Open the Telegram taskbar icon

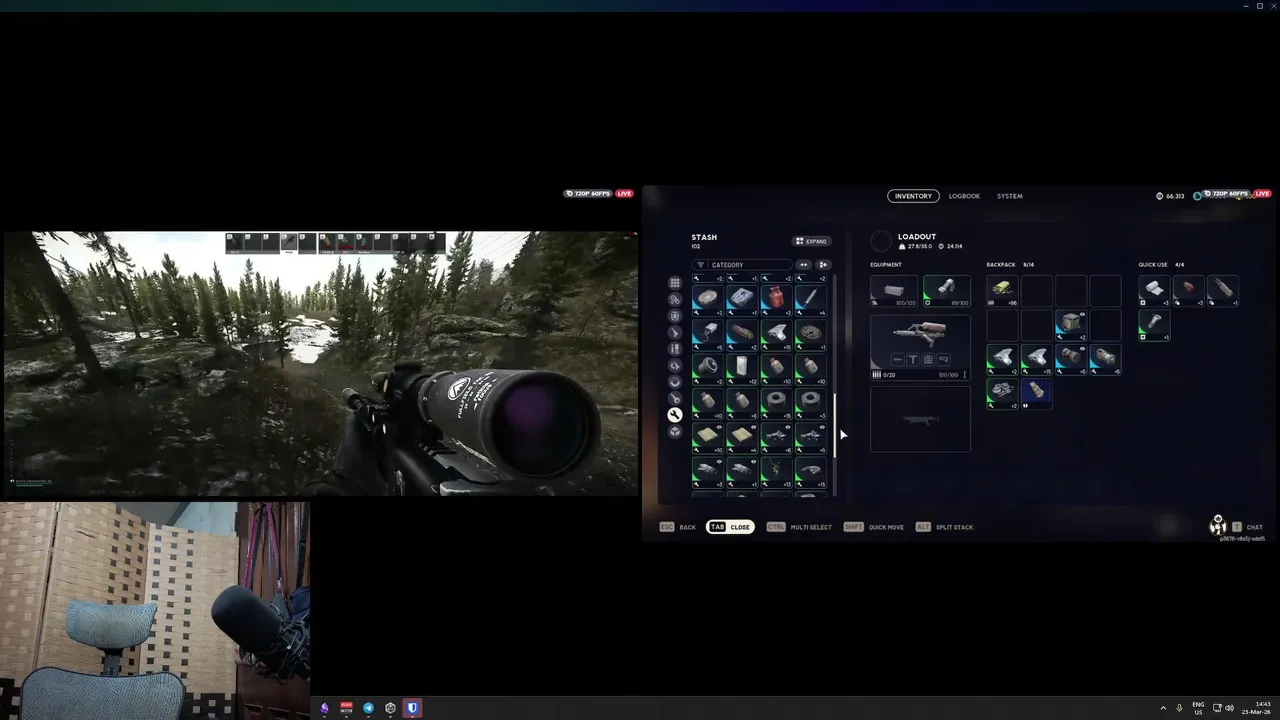(x=368, y=708)
